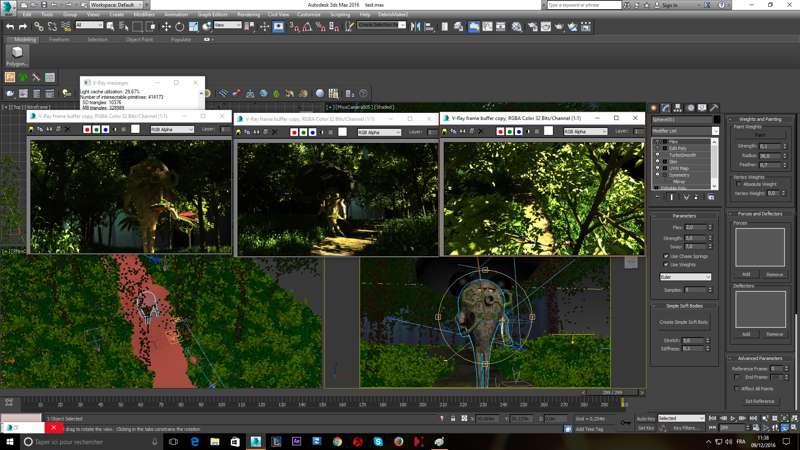Enable the End Frame checkbox

click(x=737, y=377)
